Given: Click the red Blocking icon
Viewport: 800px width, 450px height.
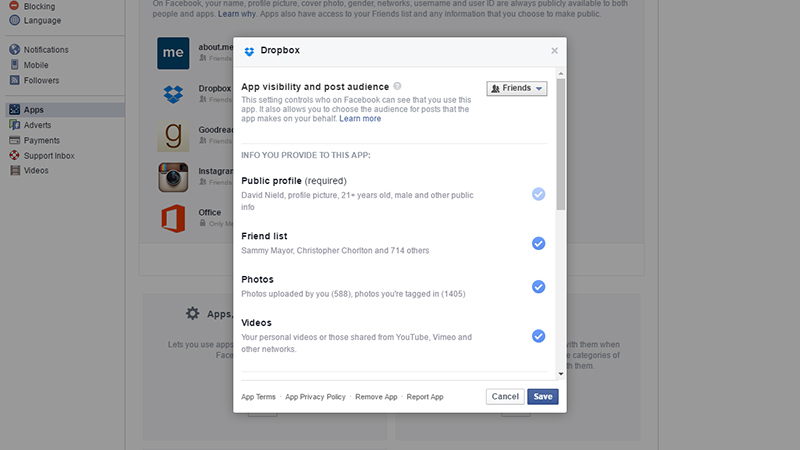Looking at the screenshot, I should pyautogui.click(x=14, y=6).
